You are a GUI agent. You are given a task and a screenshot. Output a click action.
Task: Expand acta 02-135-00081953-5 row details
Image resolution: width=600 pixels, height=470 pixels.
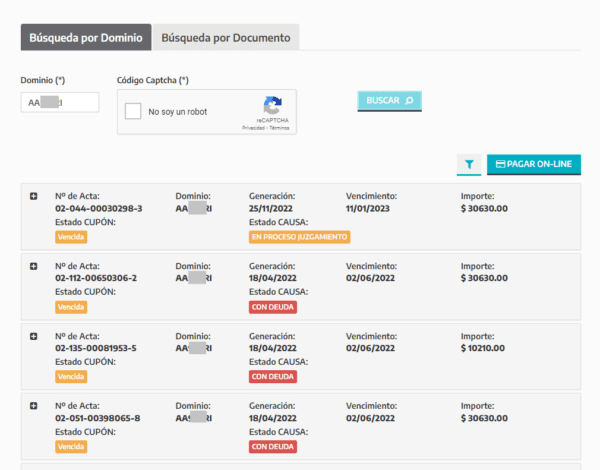pos(34,336)
